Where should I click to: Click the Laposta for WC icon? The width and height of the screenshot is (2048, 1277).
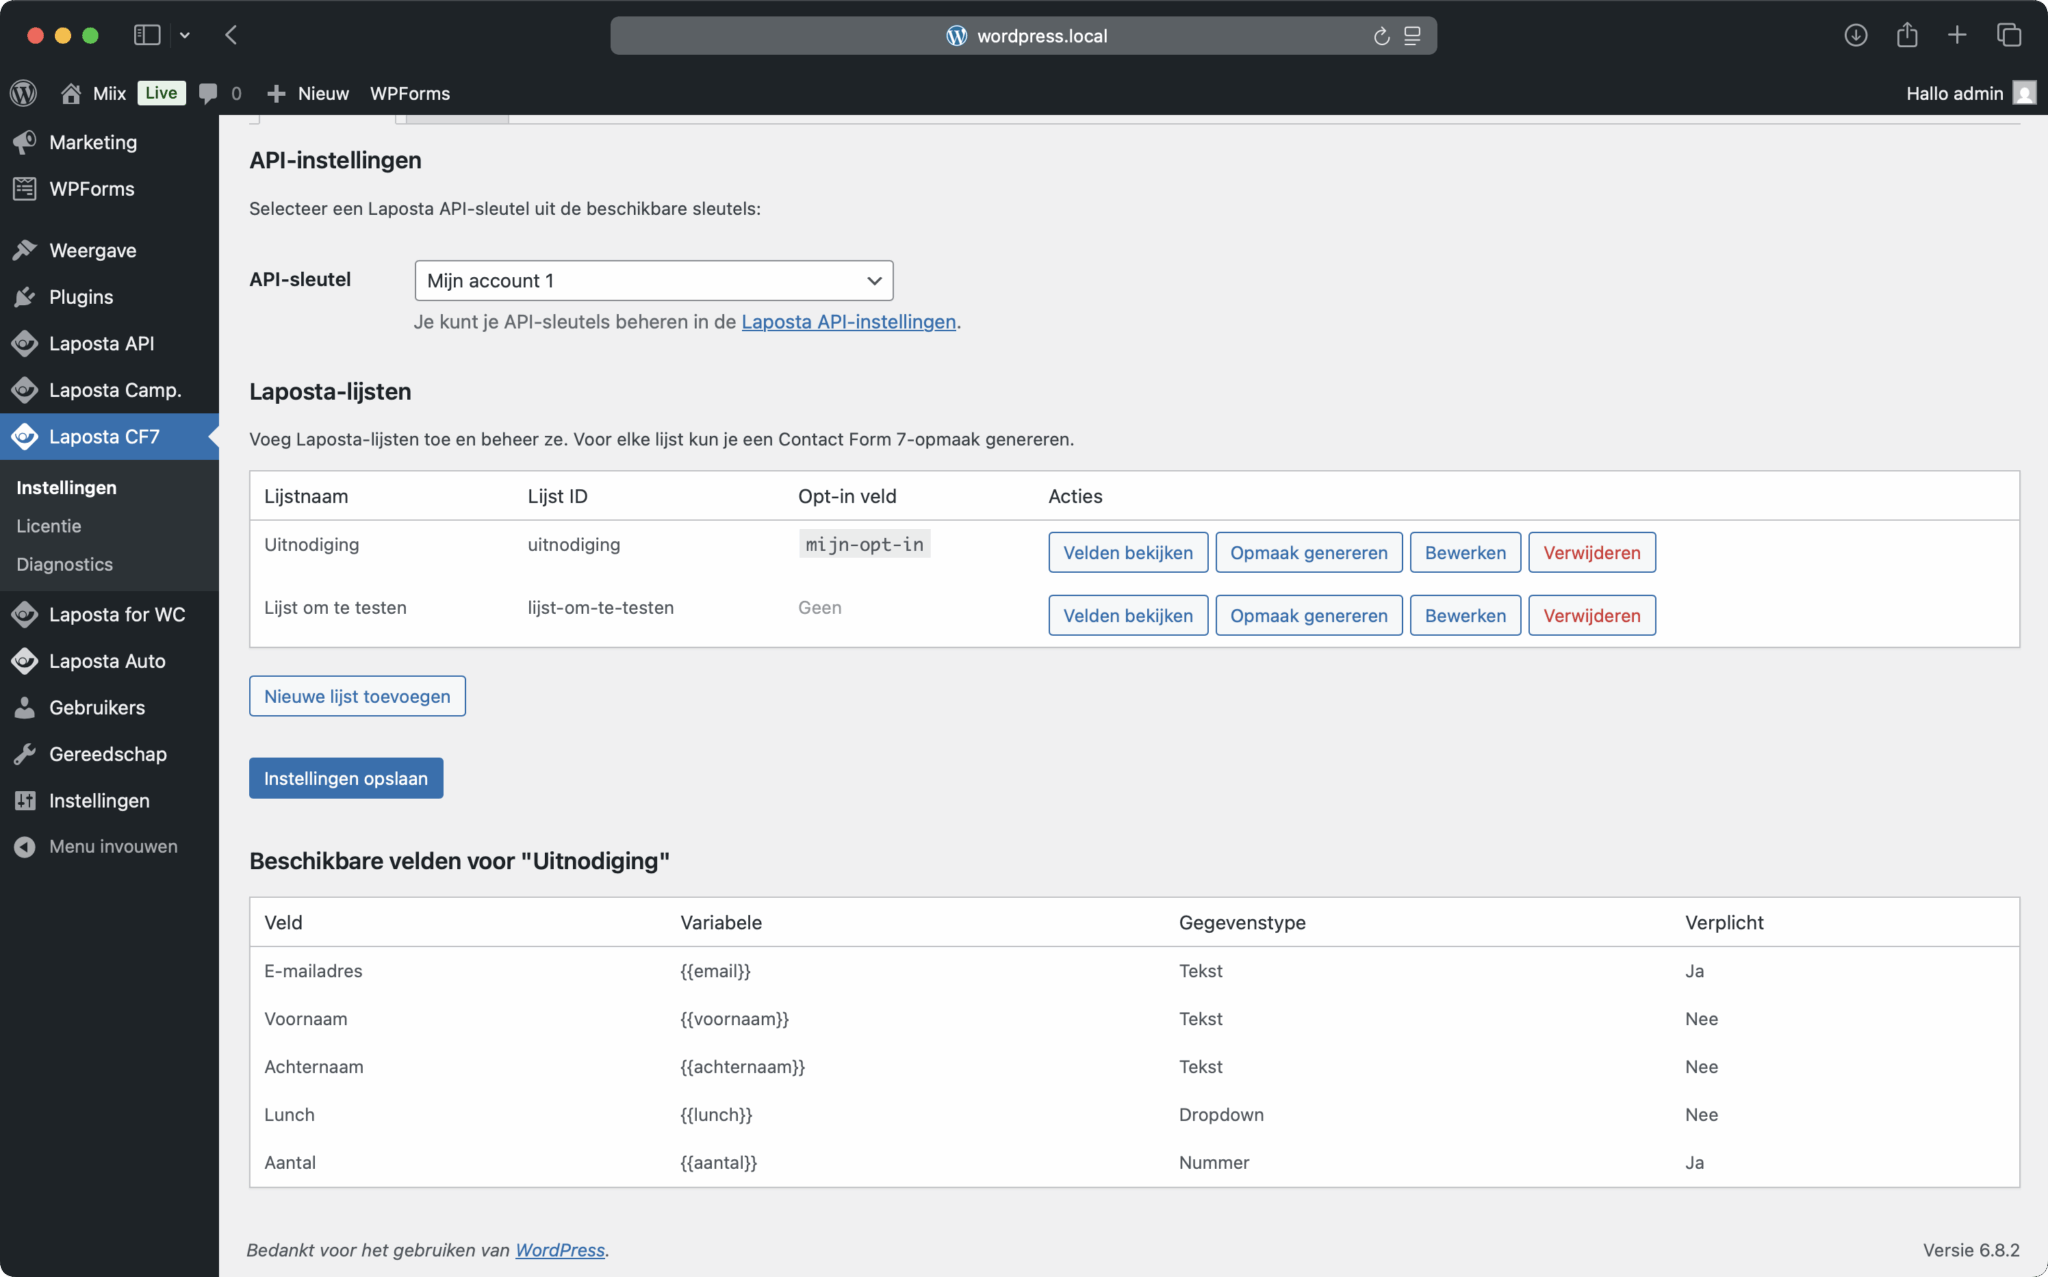pos(25,614)
